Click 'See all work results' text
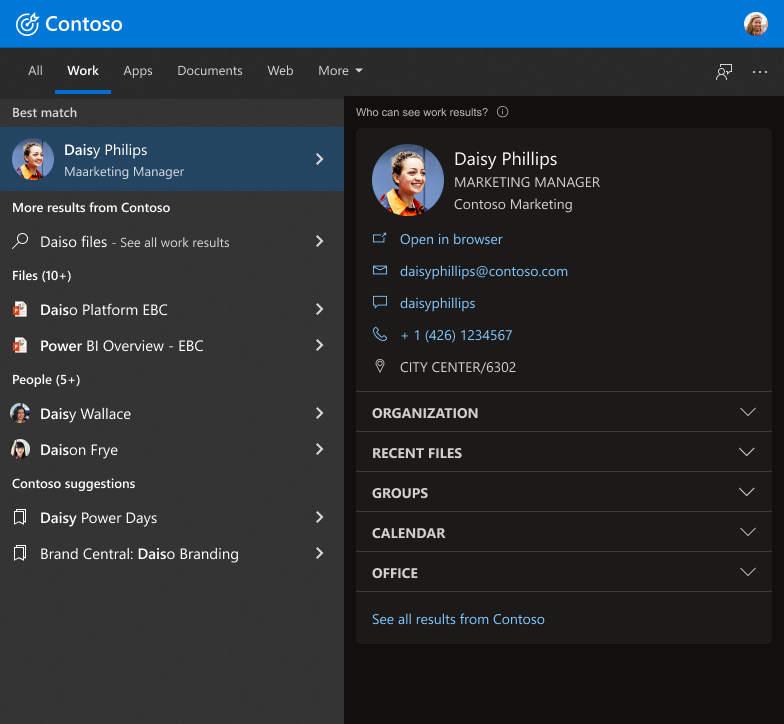This screenshot has width=784, height=724. [174, 242]
